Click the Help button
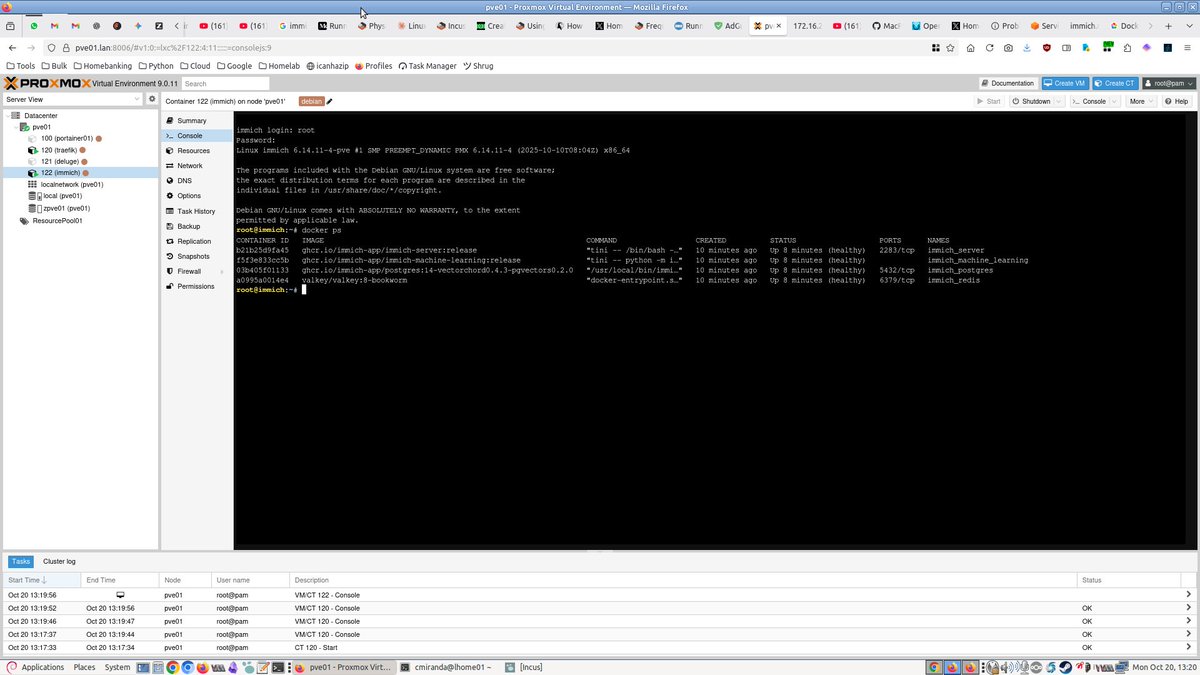 coord(1177,101)
